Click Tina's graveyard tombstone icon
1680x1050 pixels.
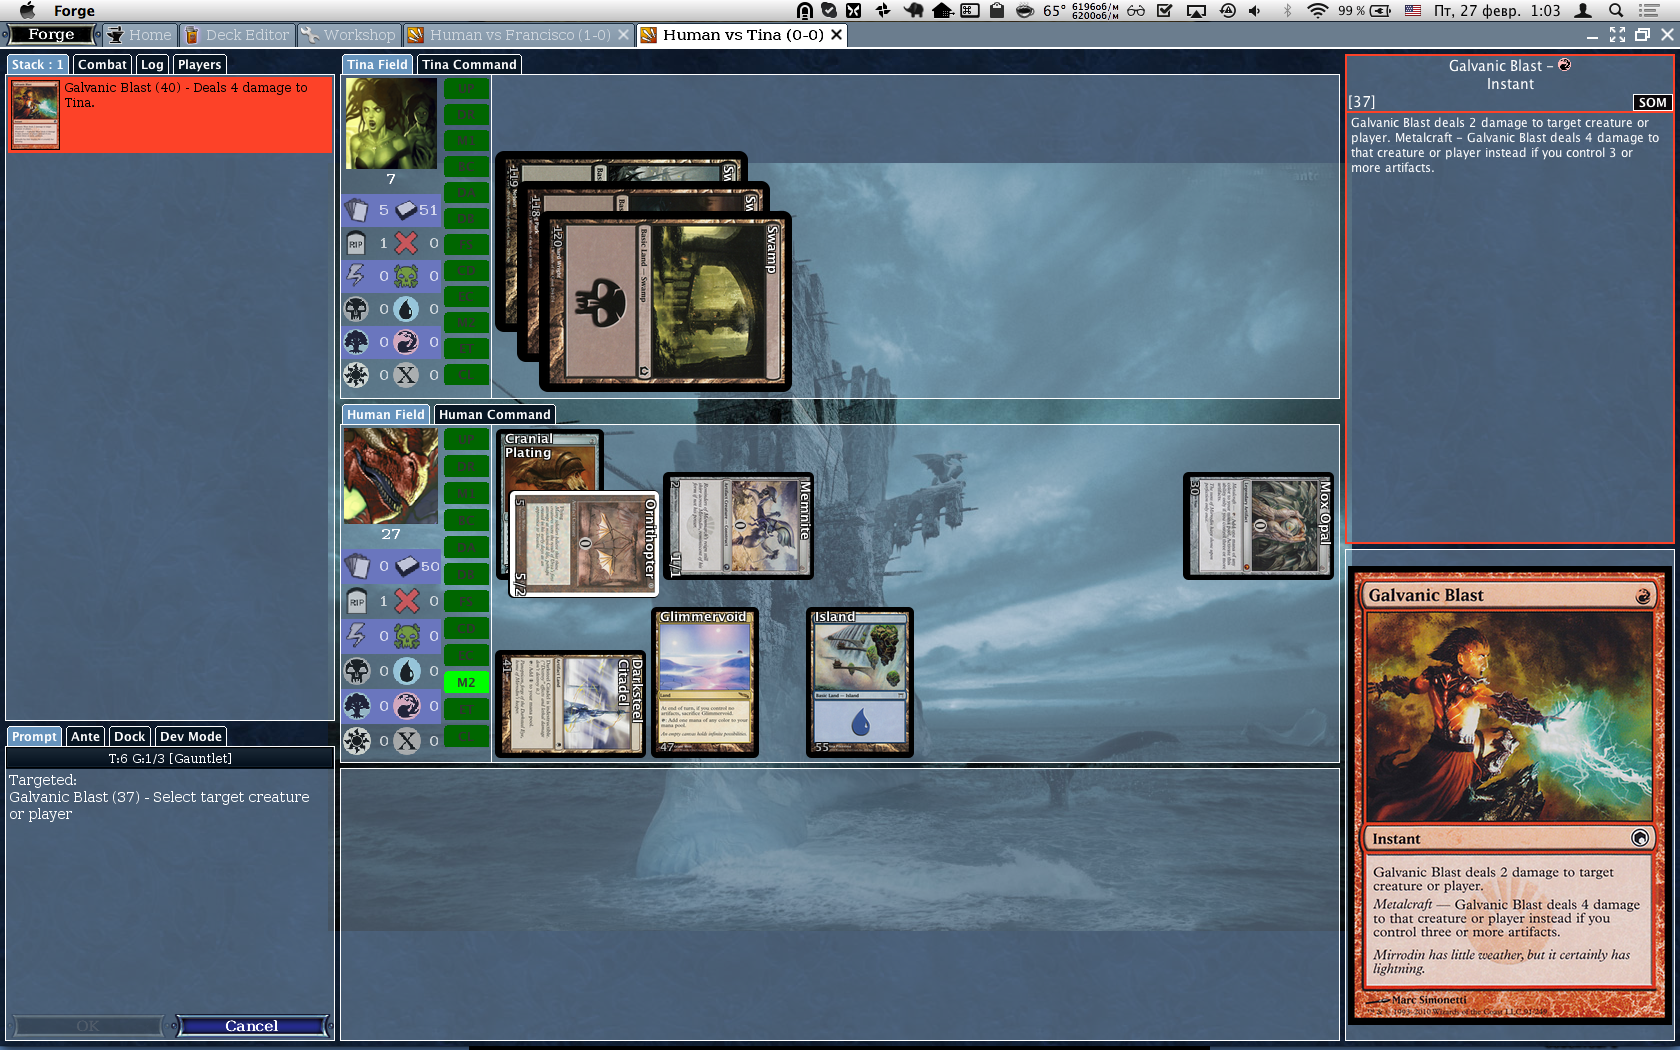click(356, 243)
